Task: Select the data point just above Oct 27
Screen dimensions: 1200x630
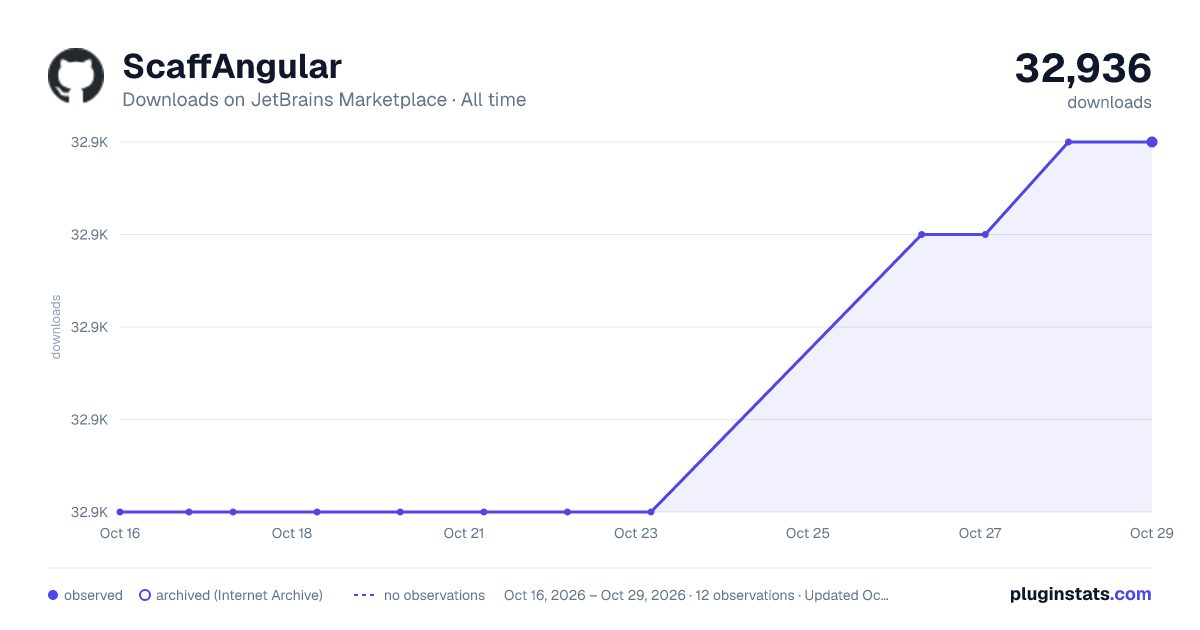Action: pyautogui.click(x=985, y=235)
